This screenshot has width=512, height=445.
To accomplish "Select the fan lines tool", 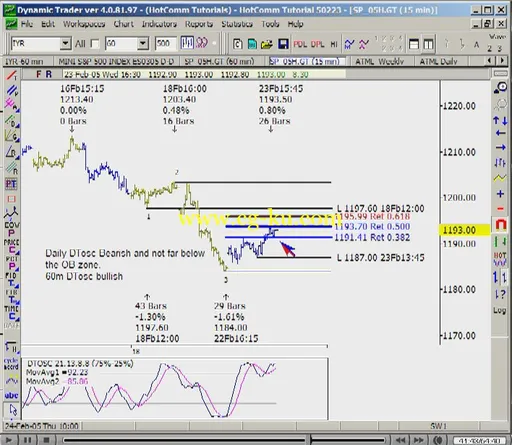I will [x=11, y=136].
